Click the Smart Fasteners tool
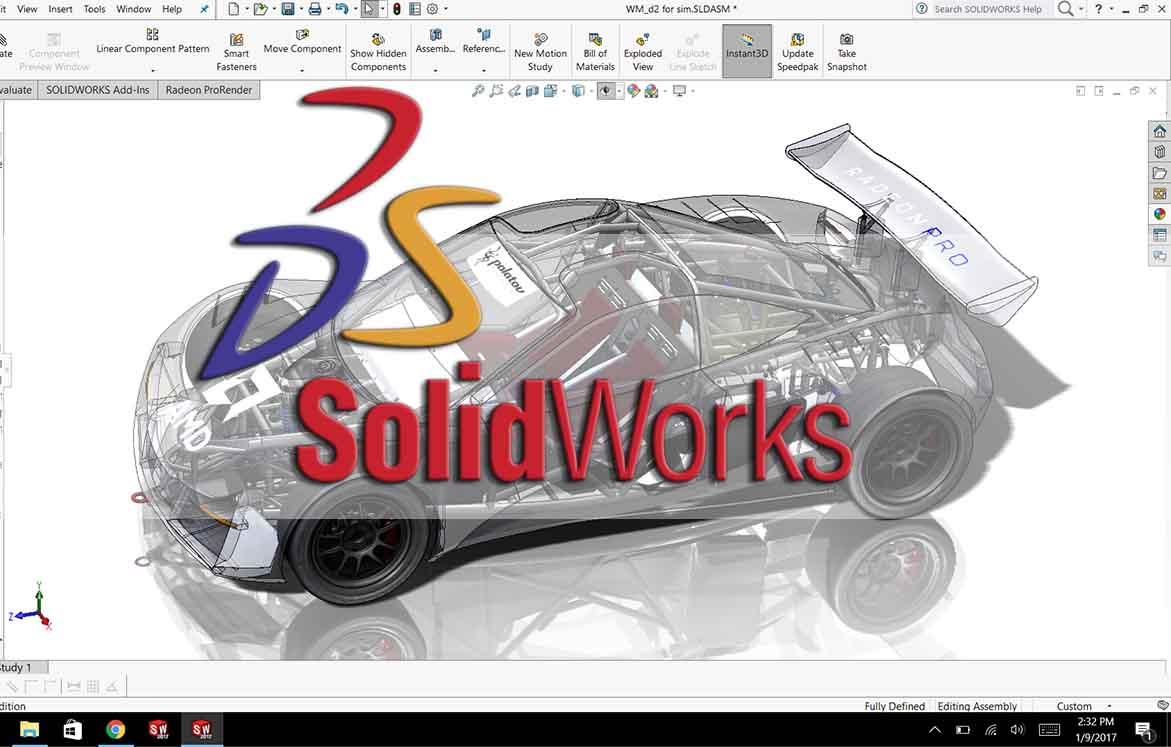Image resolution: width=1171 pixels, height=747 pixels. pos(236,51)
